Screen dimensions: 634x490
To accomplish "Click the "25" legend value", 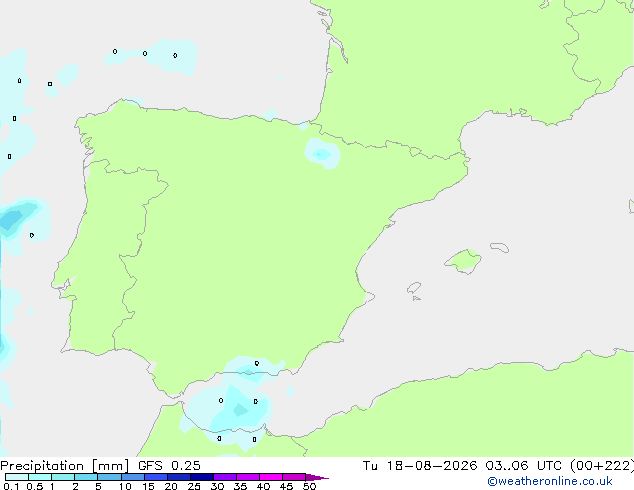I will 194,486.
